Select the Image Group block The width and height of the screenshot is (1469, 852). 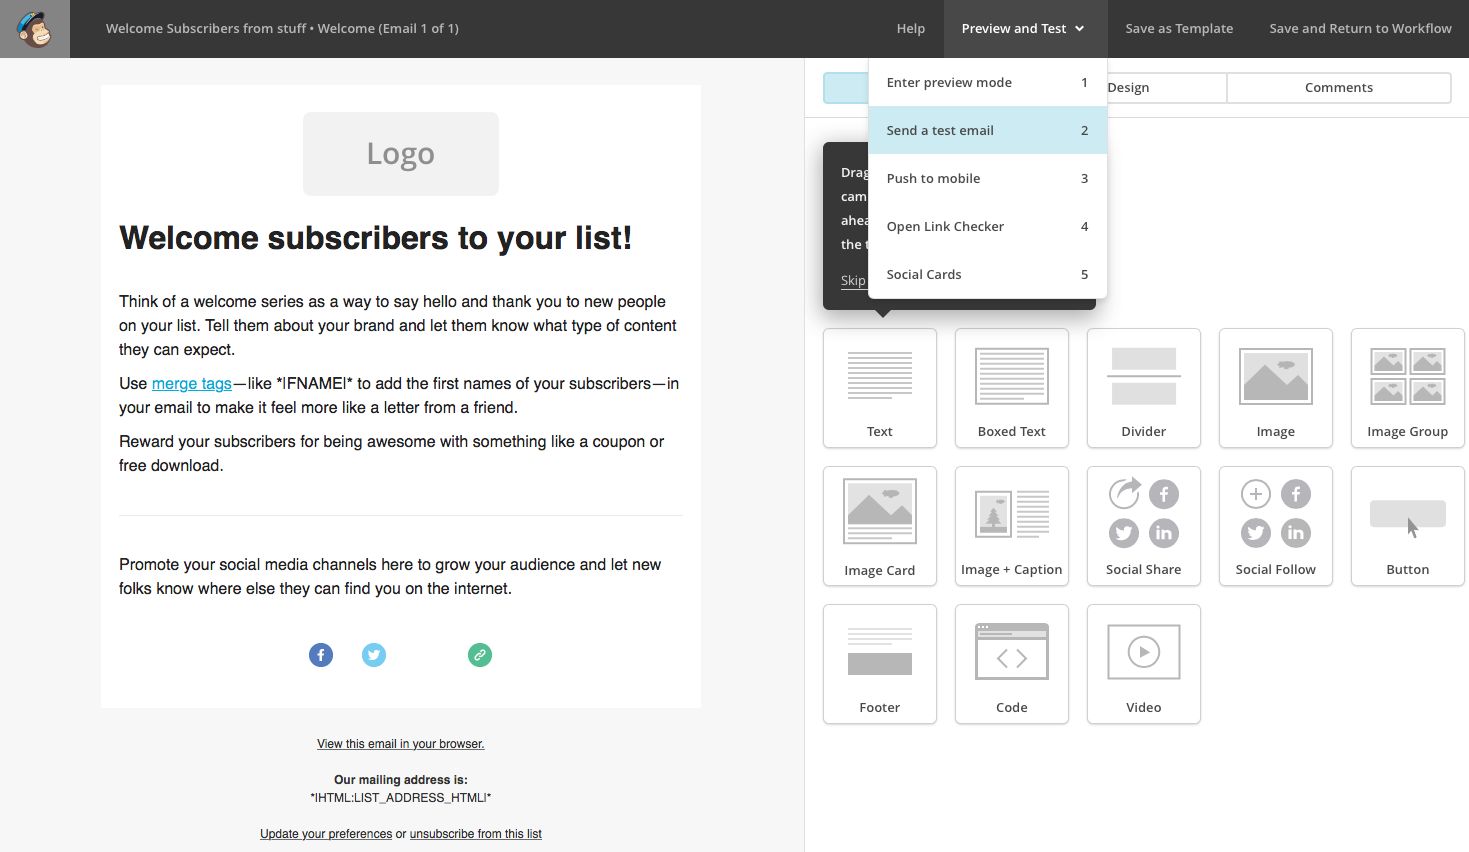pos(1408,388)
